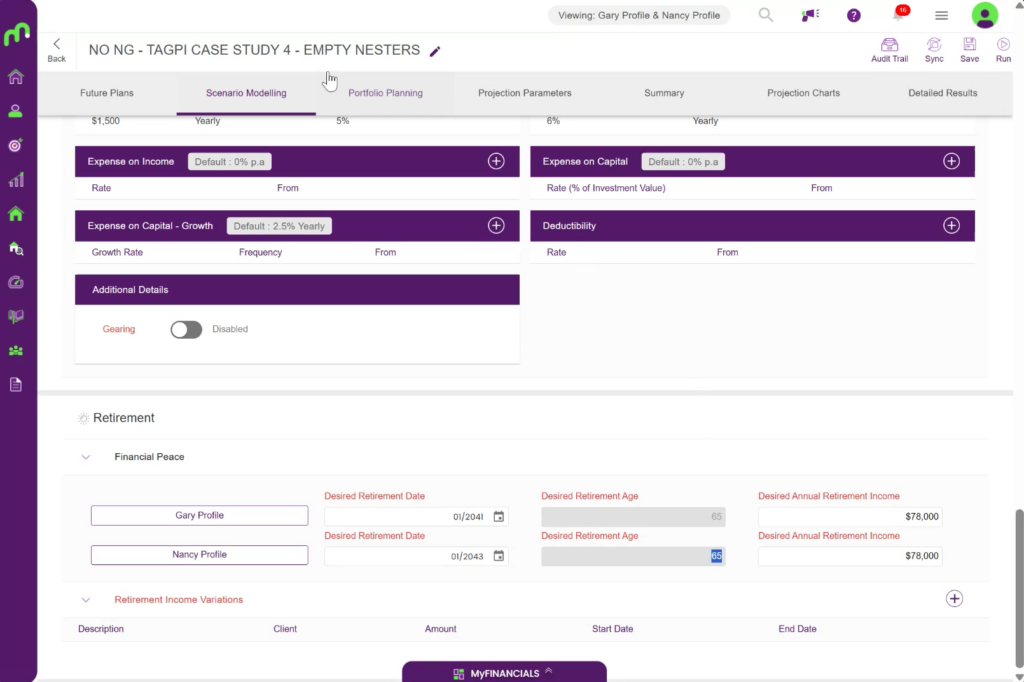Expand the MyFINANCIALS bottom panel

(504, 672)
